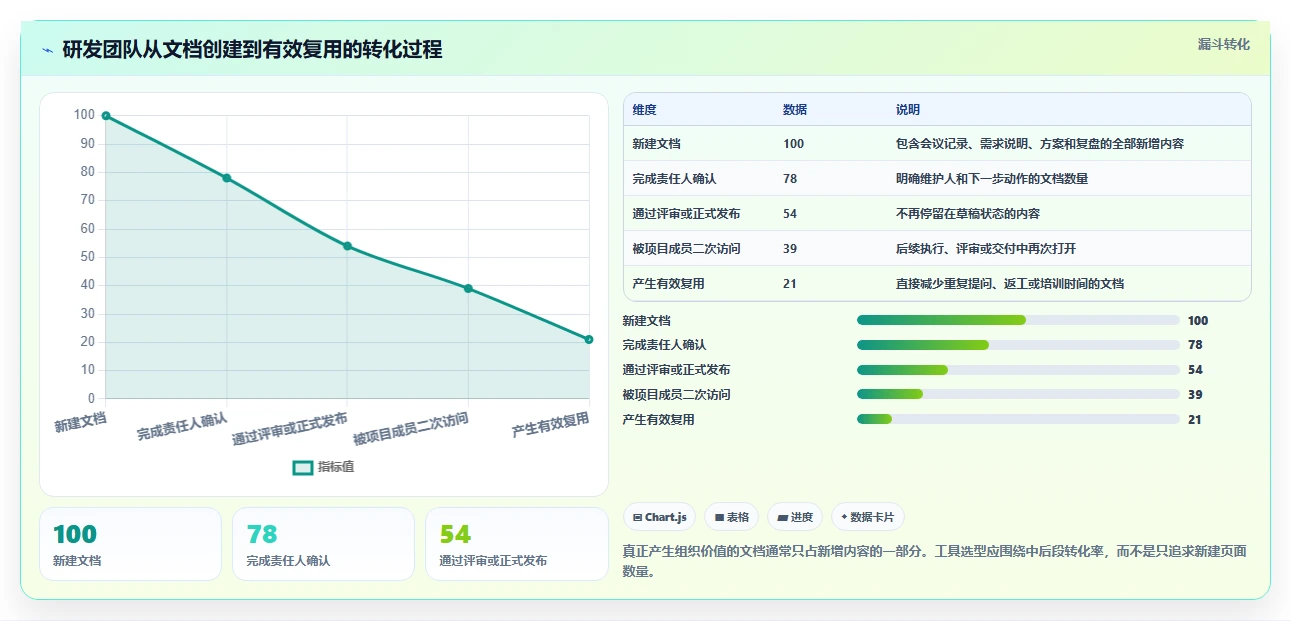Click the value 39 in the table
This screenshot has height=621, width=1291.
[x=790, y=249]
